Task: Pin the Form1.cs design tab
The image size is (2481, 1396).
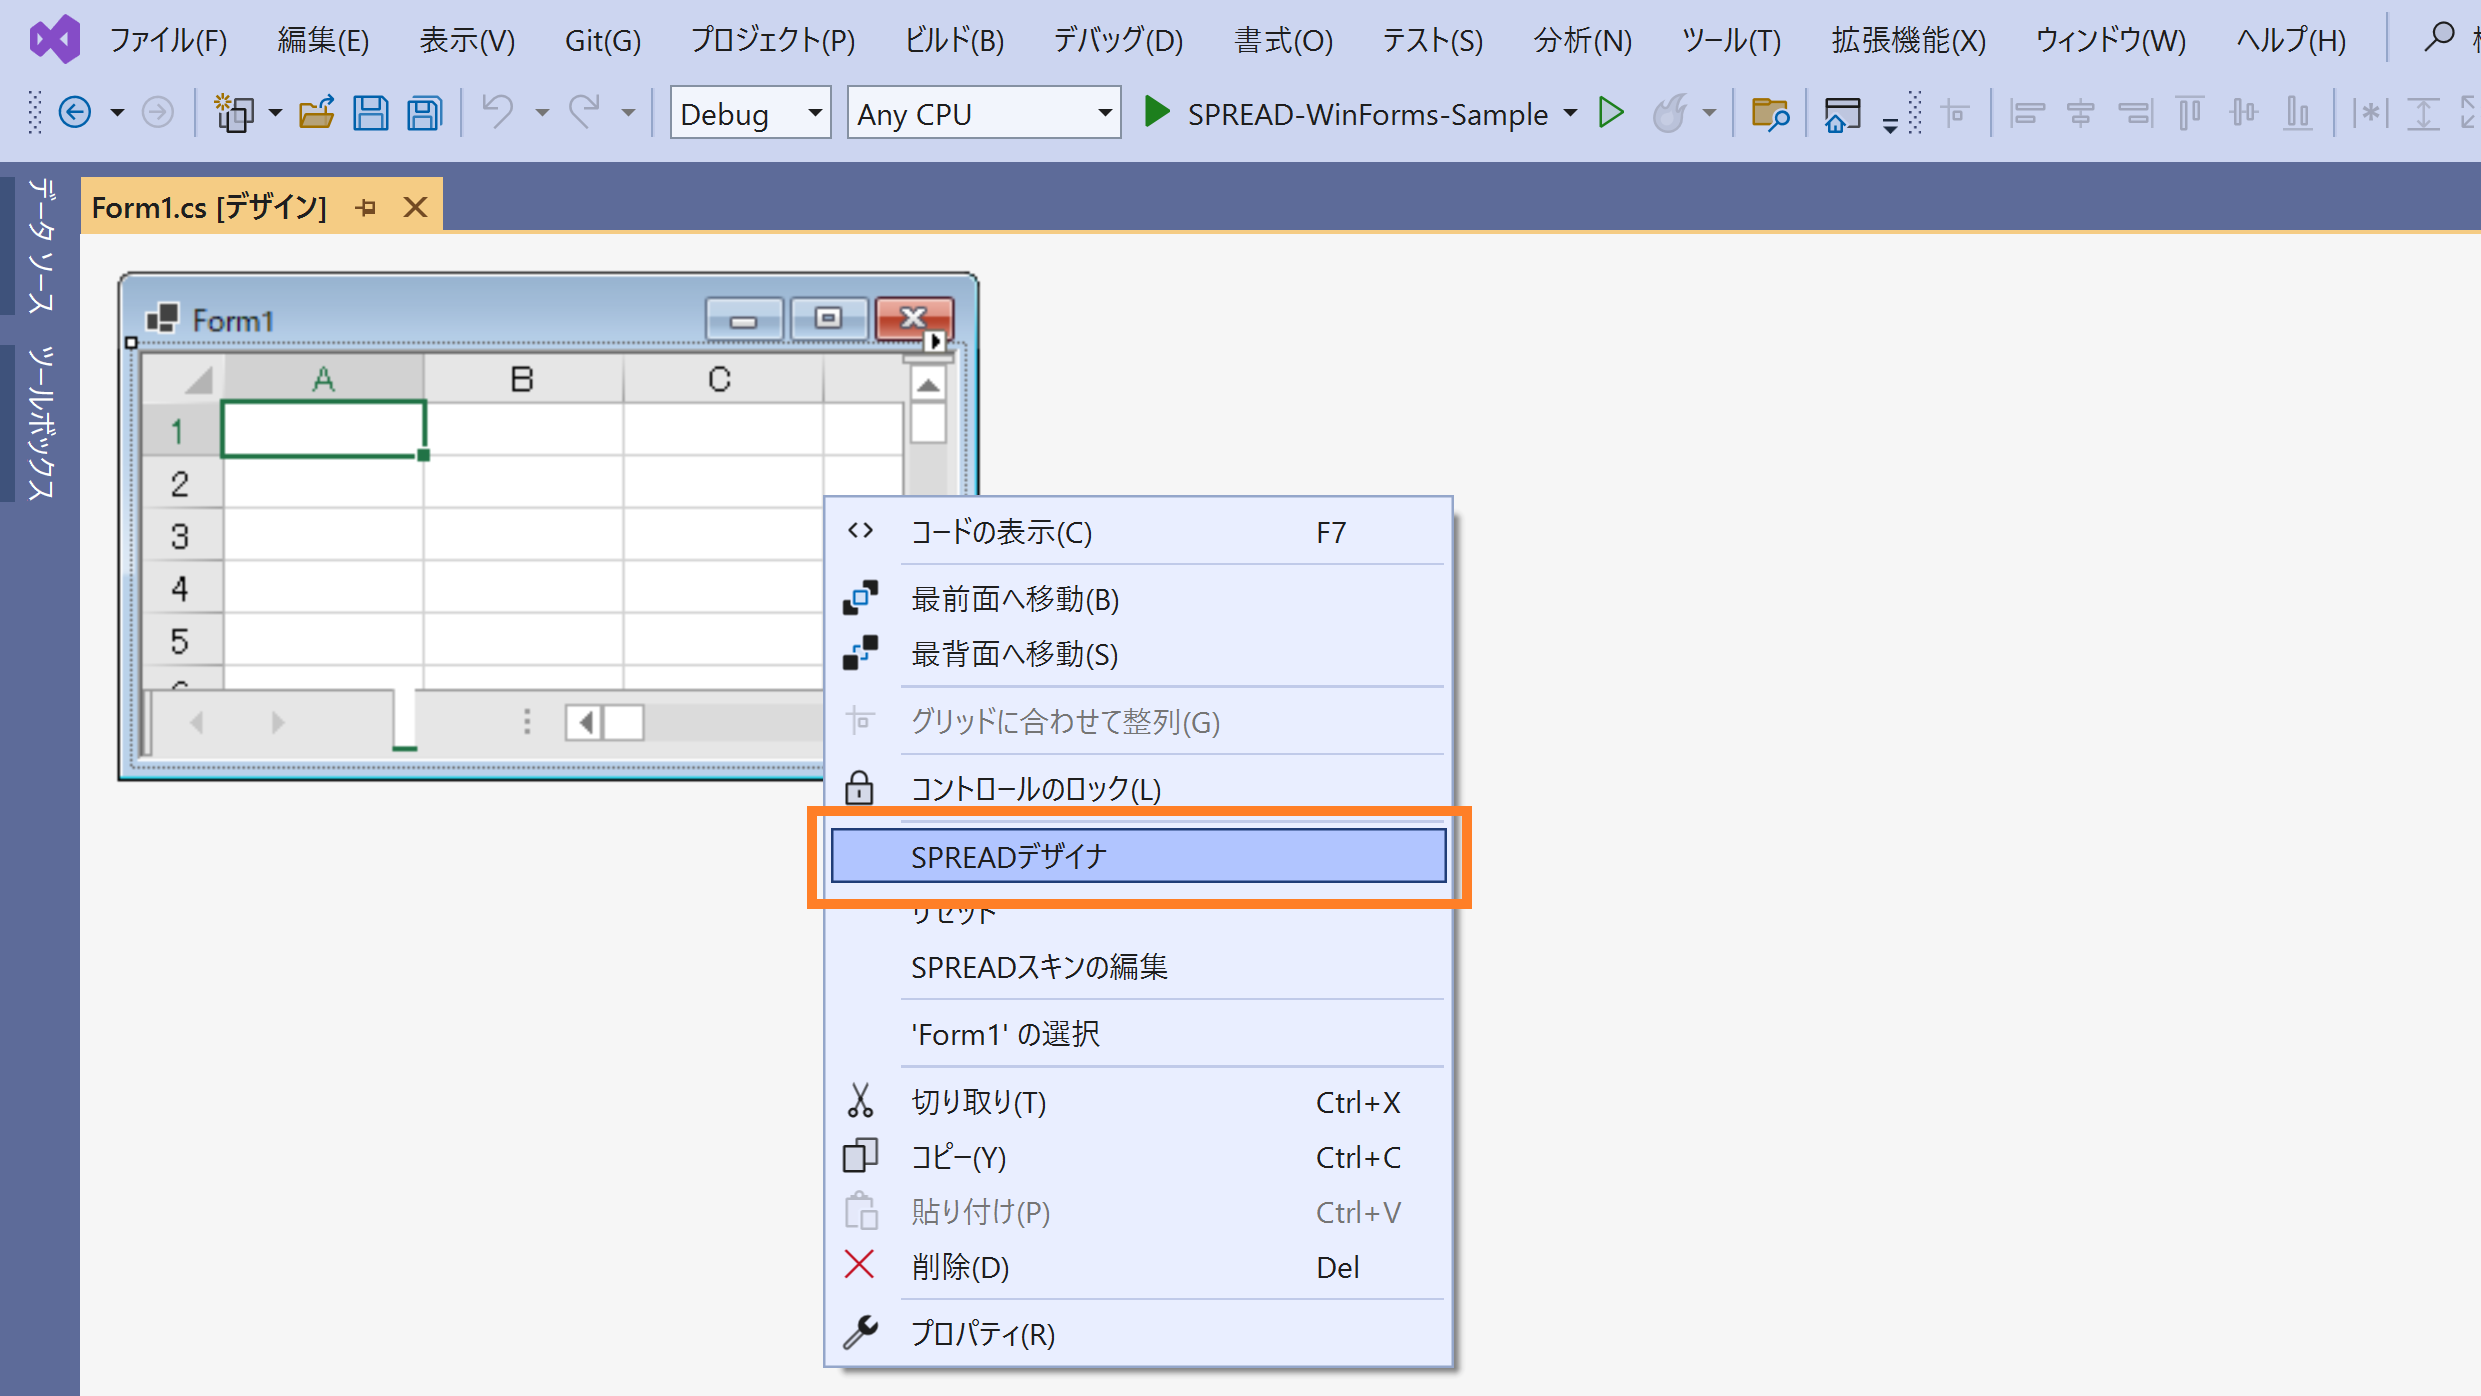Action: (x=366, y=207)
